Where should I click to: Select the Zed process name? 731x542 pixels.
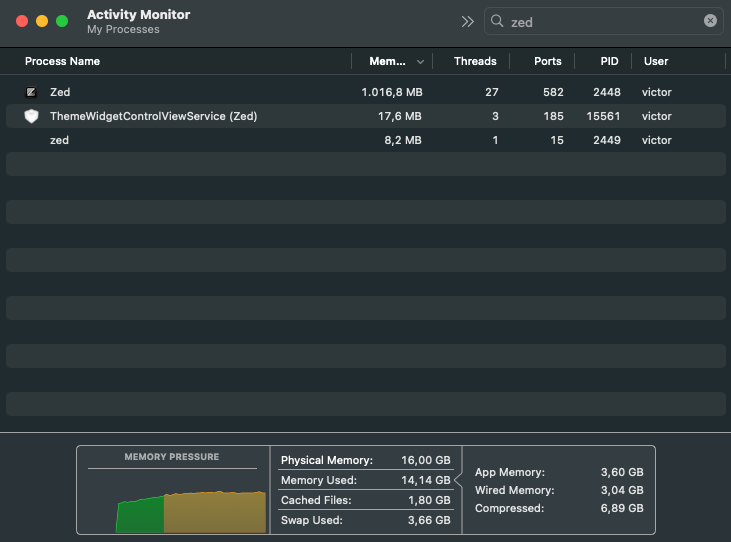click(60, 92)
